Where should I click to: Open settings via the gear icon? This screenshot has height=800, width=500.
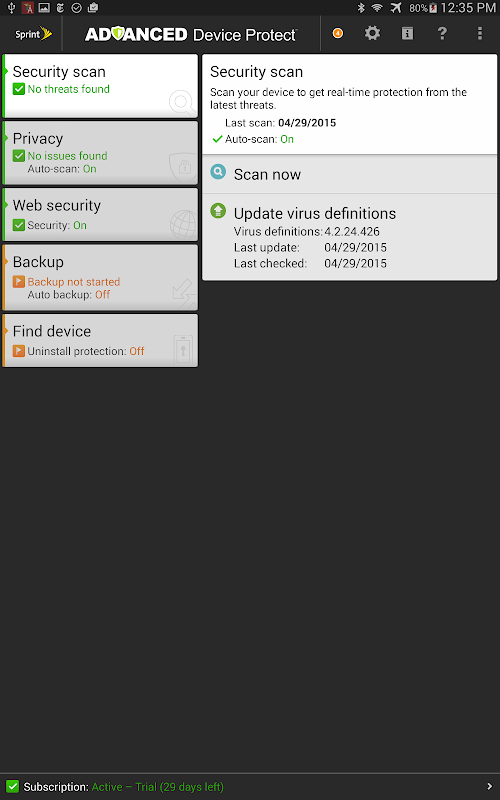click(x=372, y=34)
